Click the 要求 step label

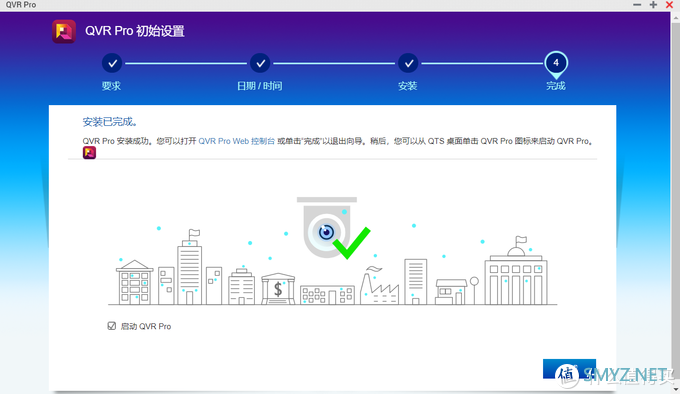111,86
